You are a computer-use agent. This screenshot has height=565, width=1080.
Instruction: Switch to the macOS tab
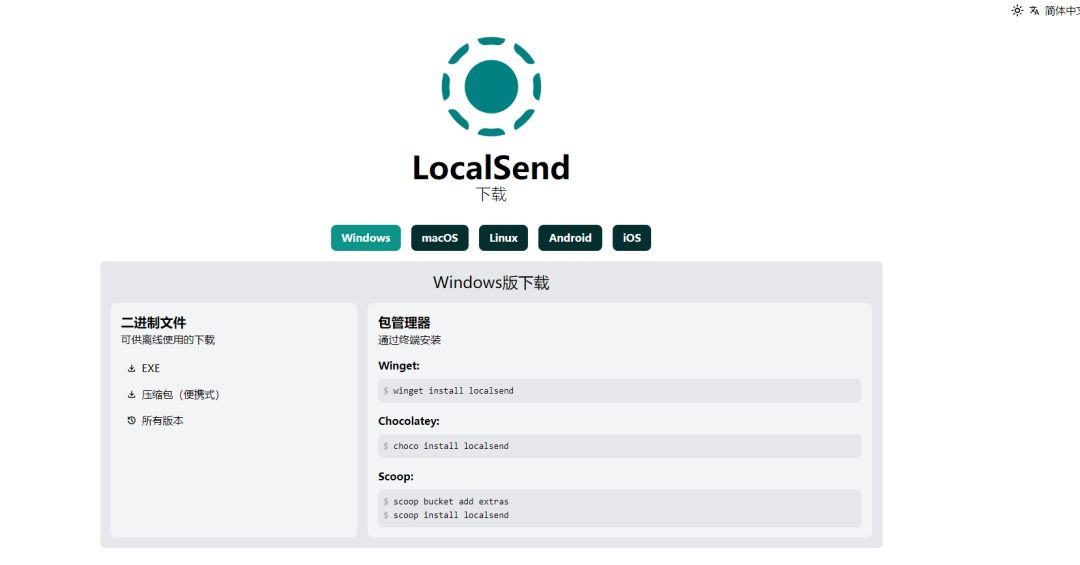click(439, 238)
